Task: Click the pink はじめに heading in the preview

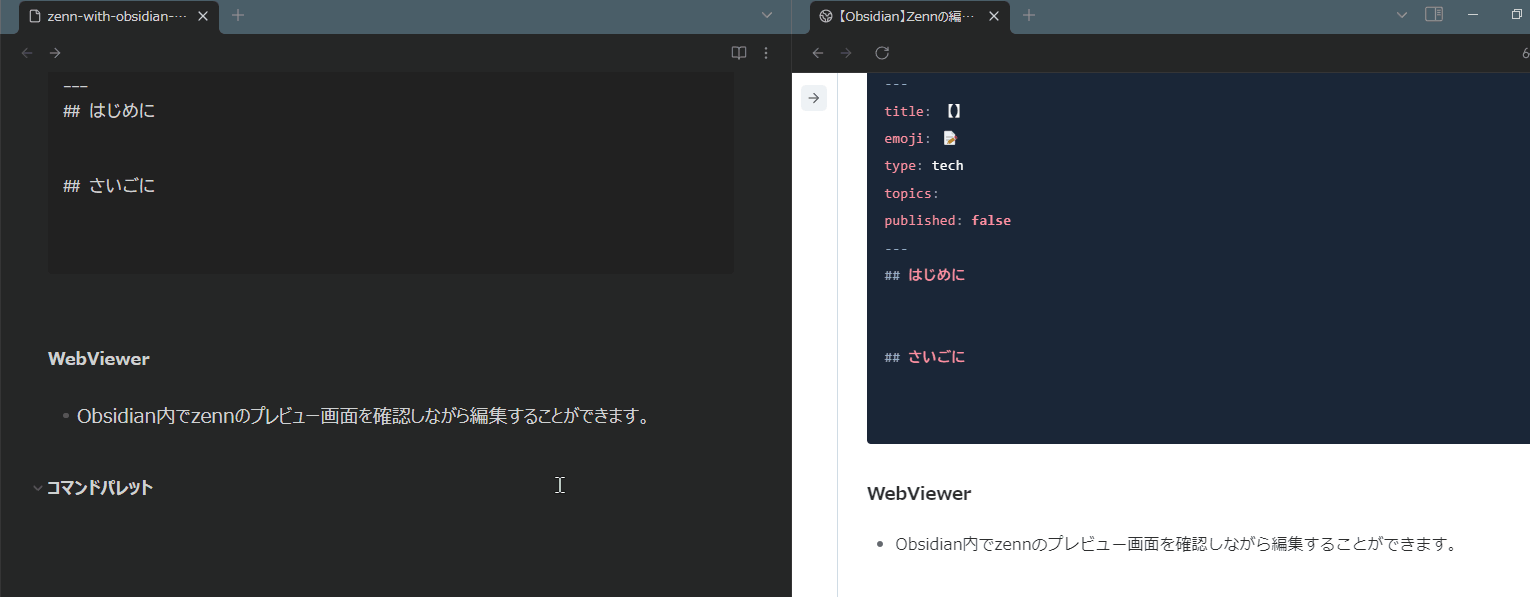Action: click(937, 275)
